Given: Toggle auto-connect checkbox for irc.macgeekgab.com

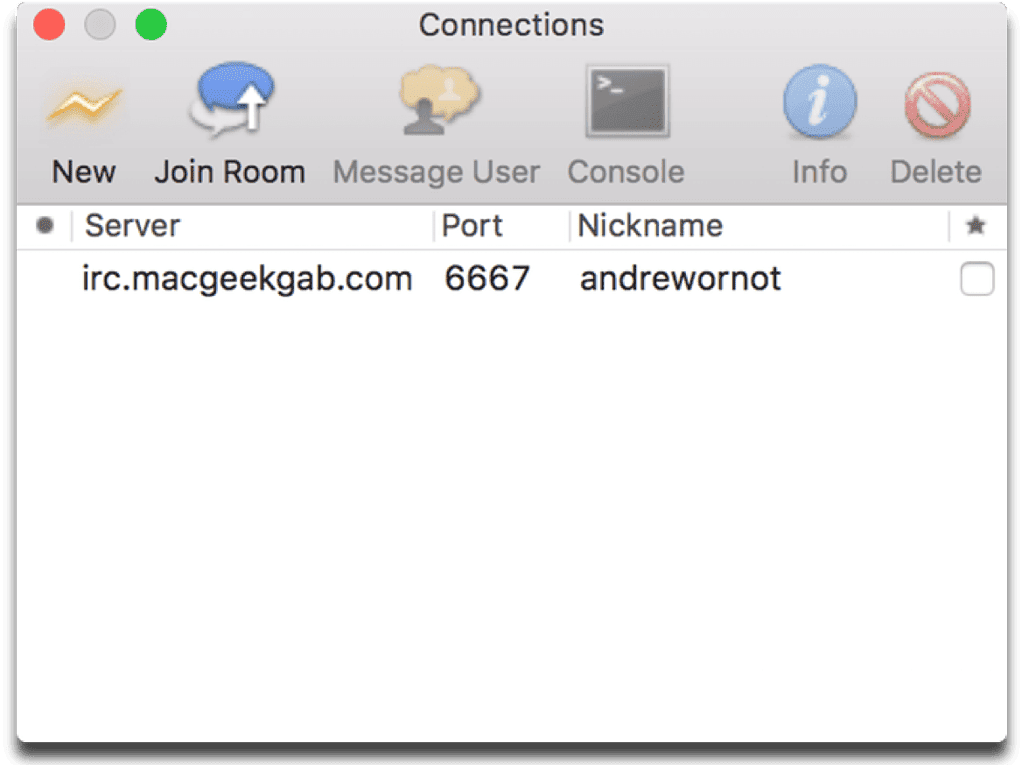Looking at the screenshot, I should pos(976,279).
